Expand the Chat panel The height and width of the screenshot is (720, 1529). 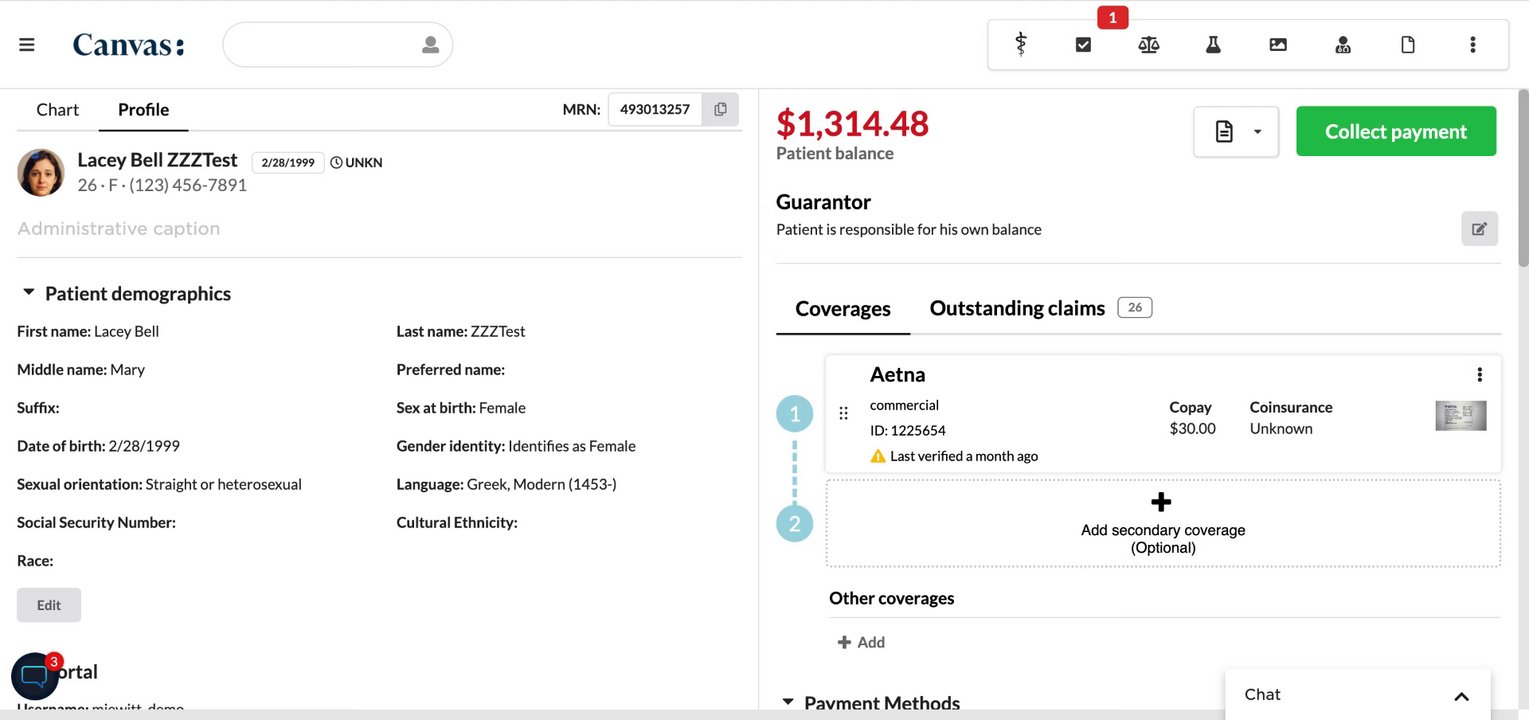click(1460, 696)
